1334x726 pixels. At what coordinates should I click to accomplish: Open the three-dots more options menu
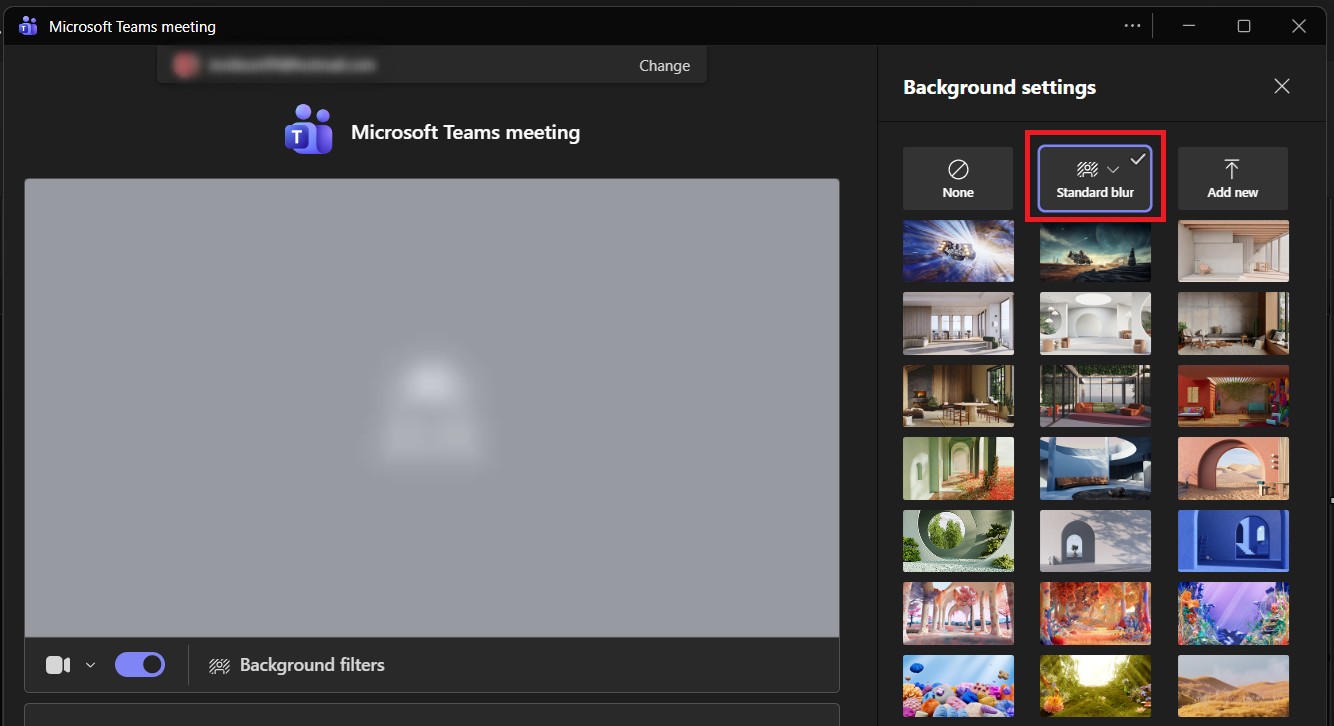pyautogui.click(x=1132, y=26)
